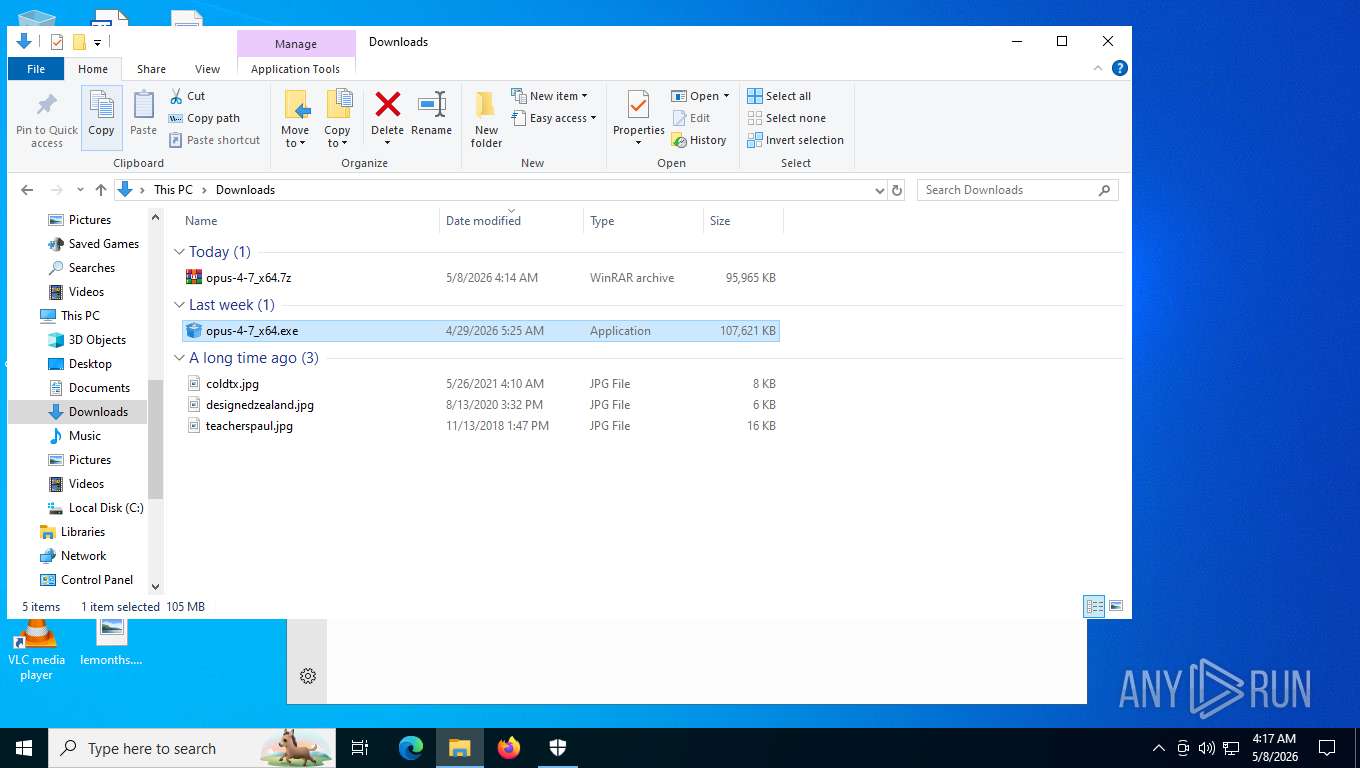The width and height of the screenshot is (1360, 768).
Task: Open New item dropdown
Action: click(549, 96)
